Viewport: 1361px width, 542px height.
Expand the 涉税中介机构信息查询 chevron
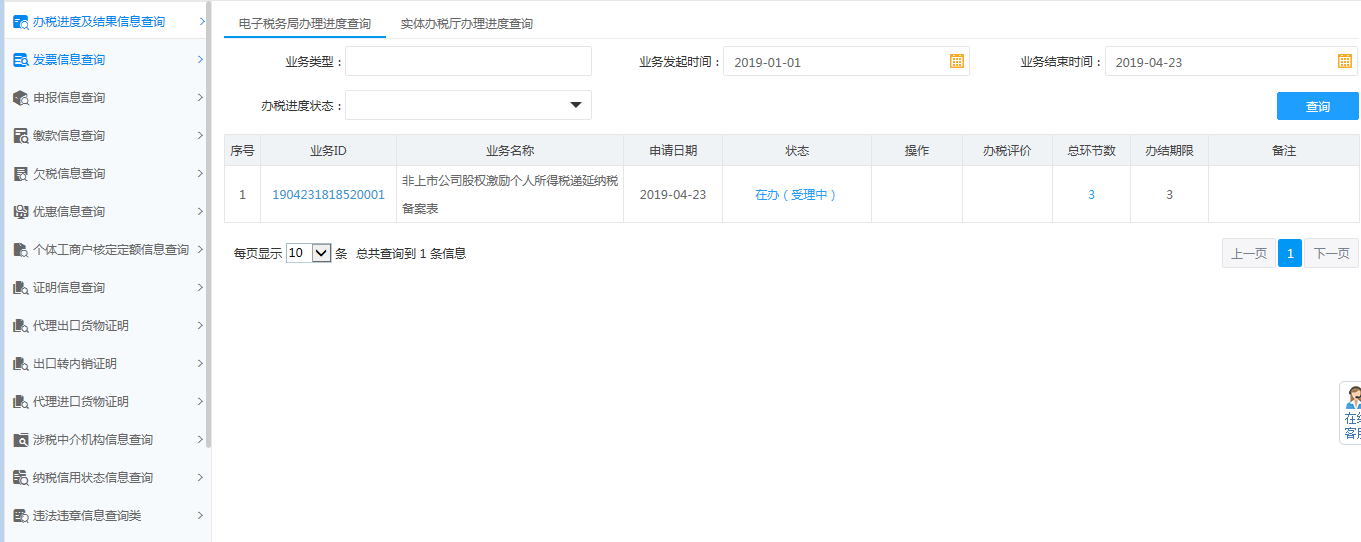pyautogui.click(x=200, y=440)
